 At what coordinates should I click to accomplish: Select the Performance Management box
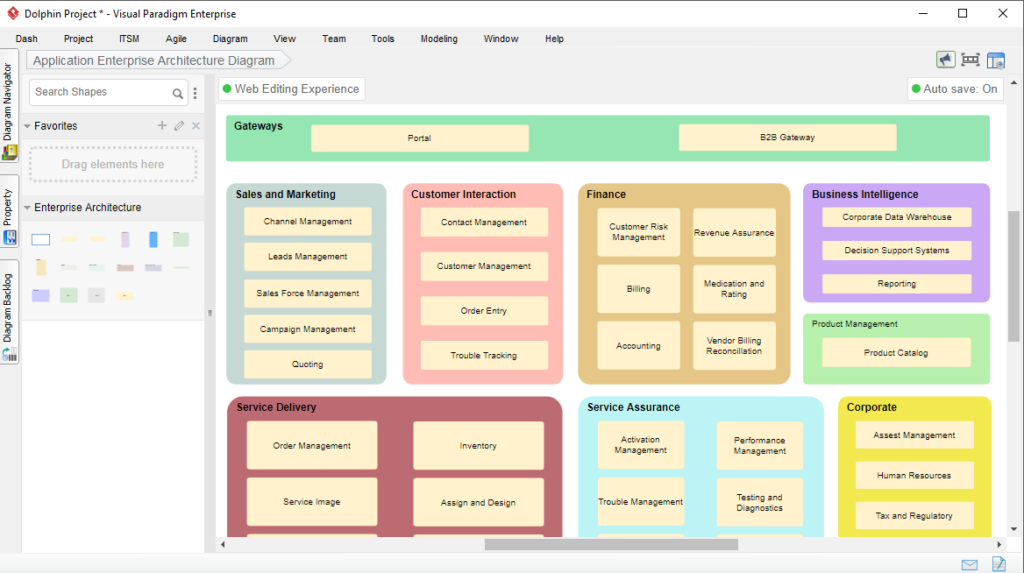760,446
